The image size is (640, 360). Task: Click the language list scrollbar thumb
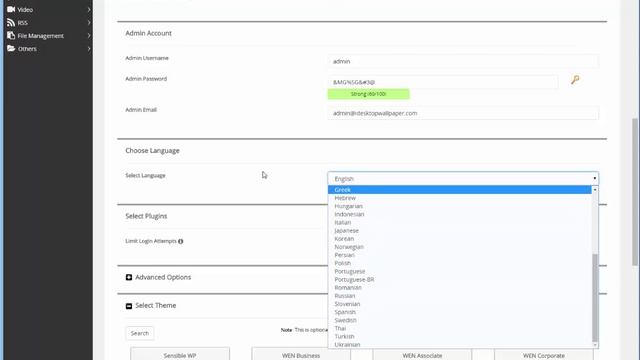pos(595,298)
